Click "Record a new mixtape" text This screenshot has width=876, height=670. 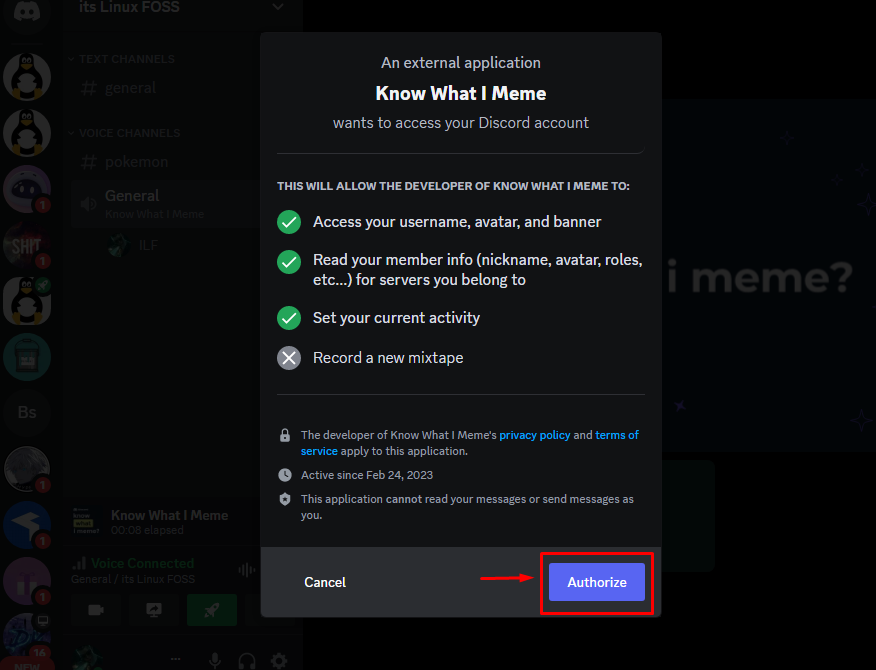[x=388, y=358]
